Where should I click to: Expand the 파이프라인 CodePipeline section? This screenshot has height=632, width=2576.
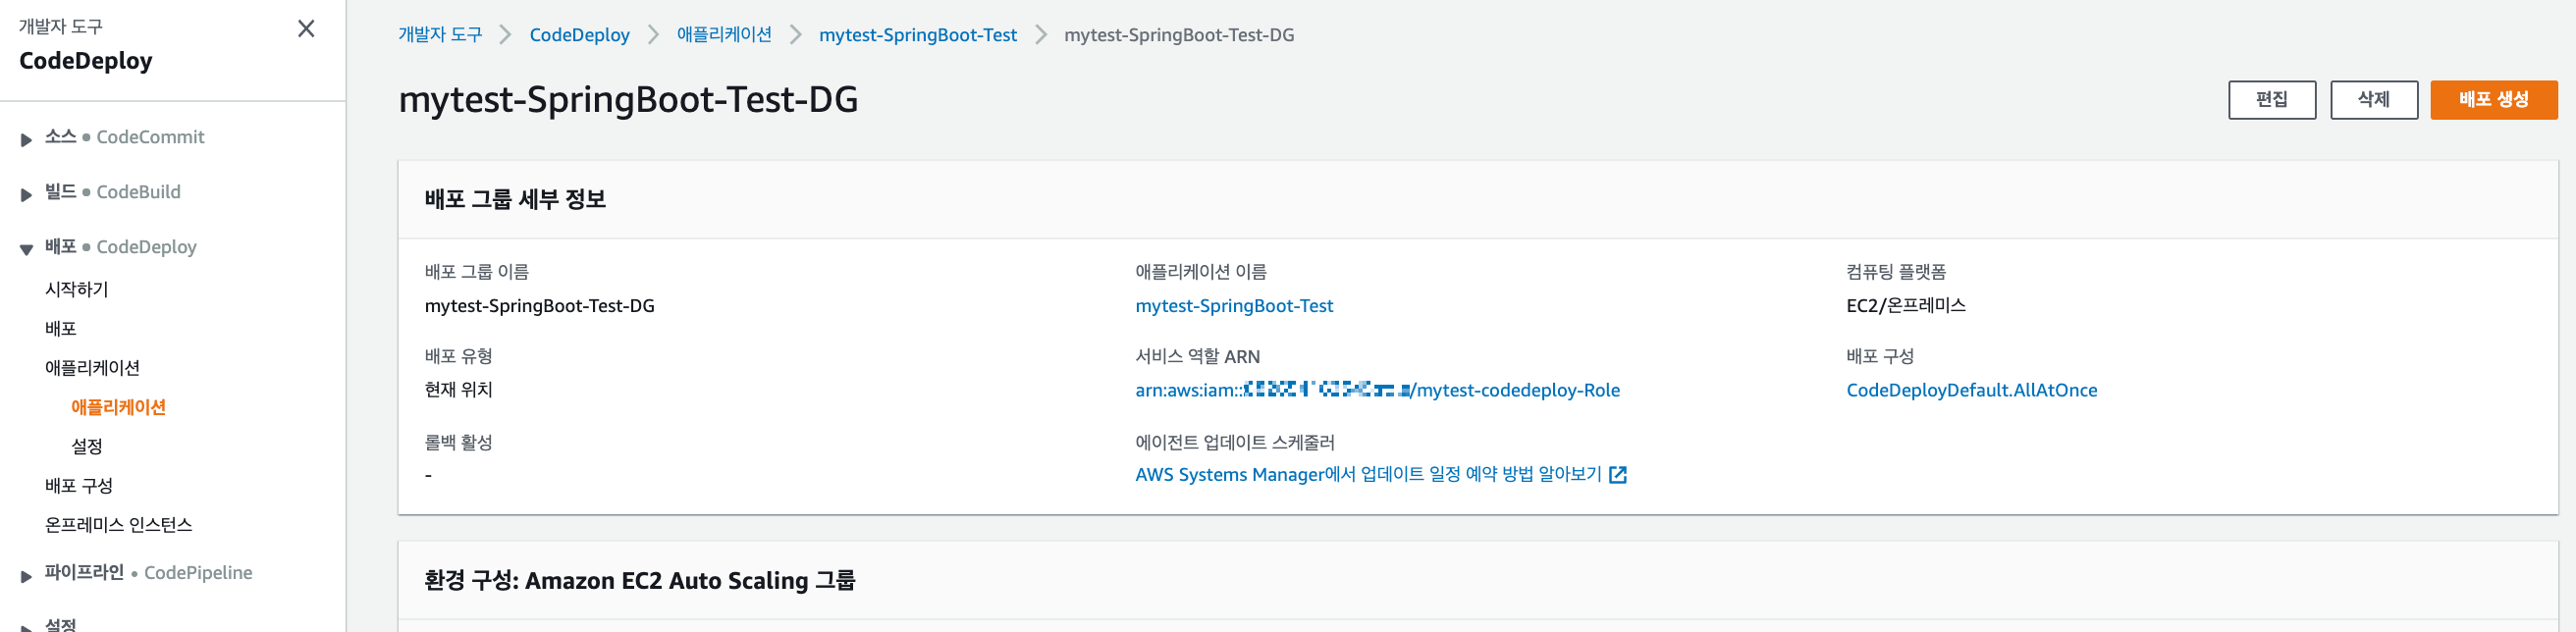(x=26, y=576)
